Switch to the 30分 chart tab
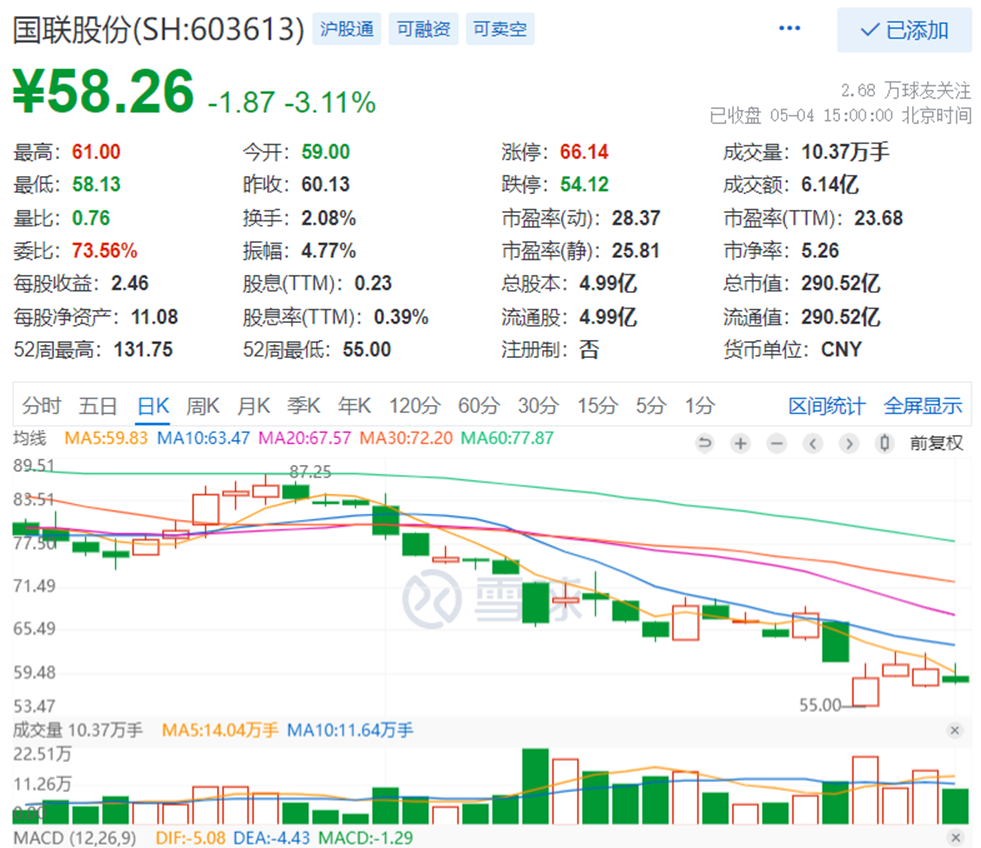This screenshot has width=981, height=848. click(x=538, y=406)
